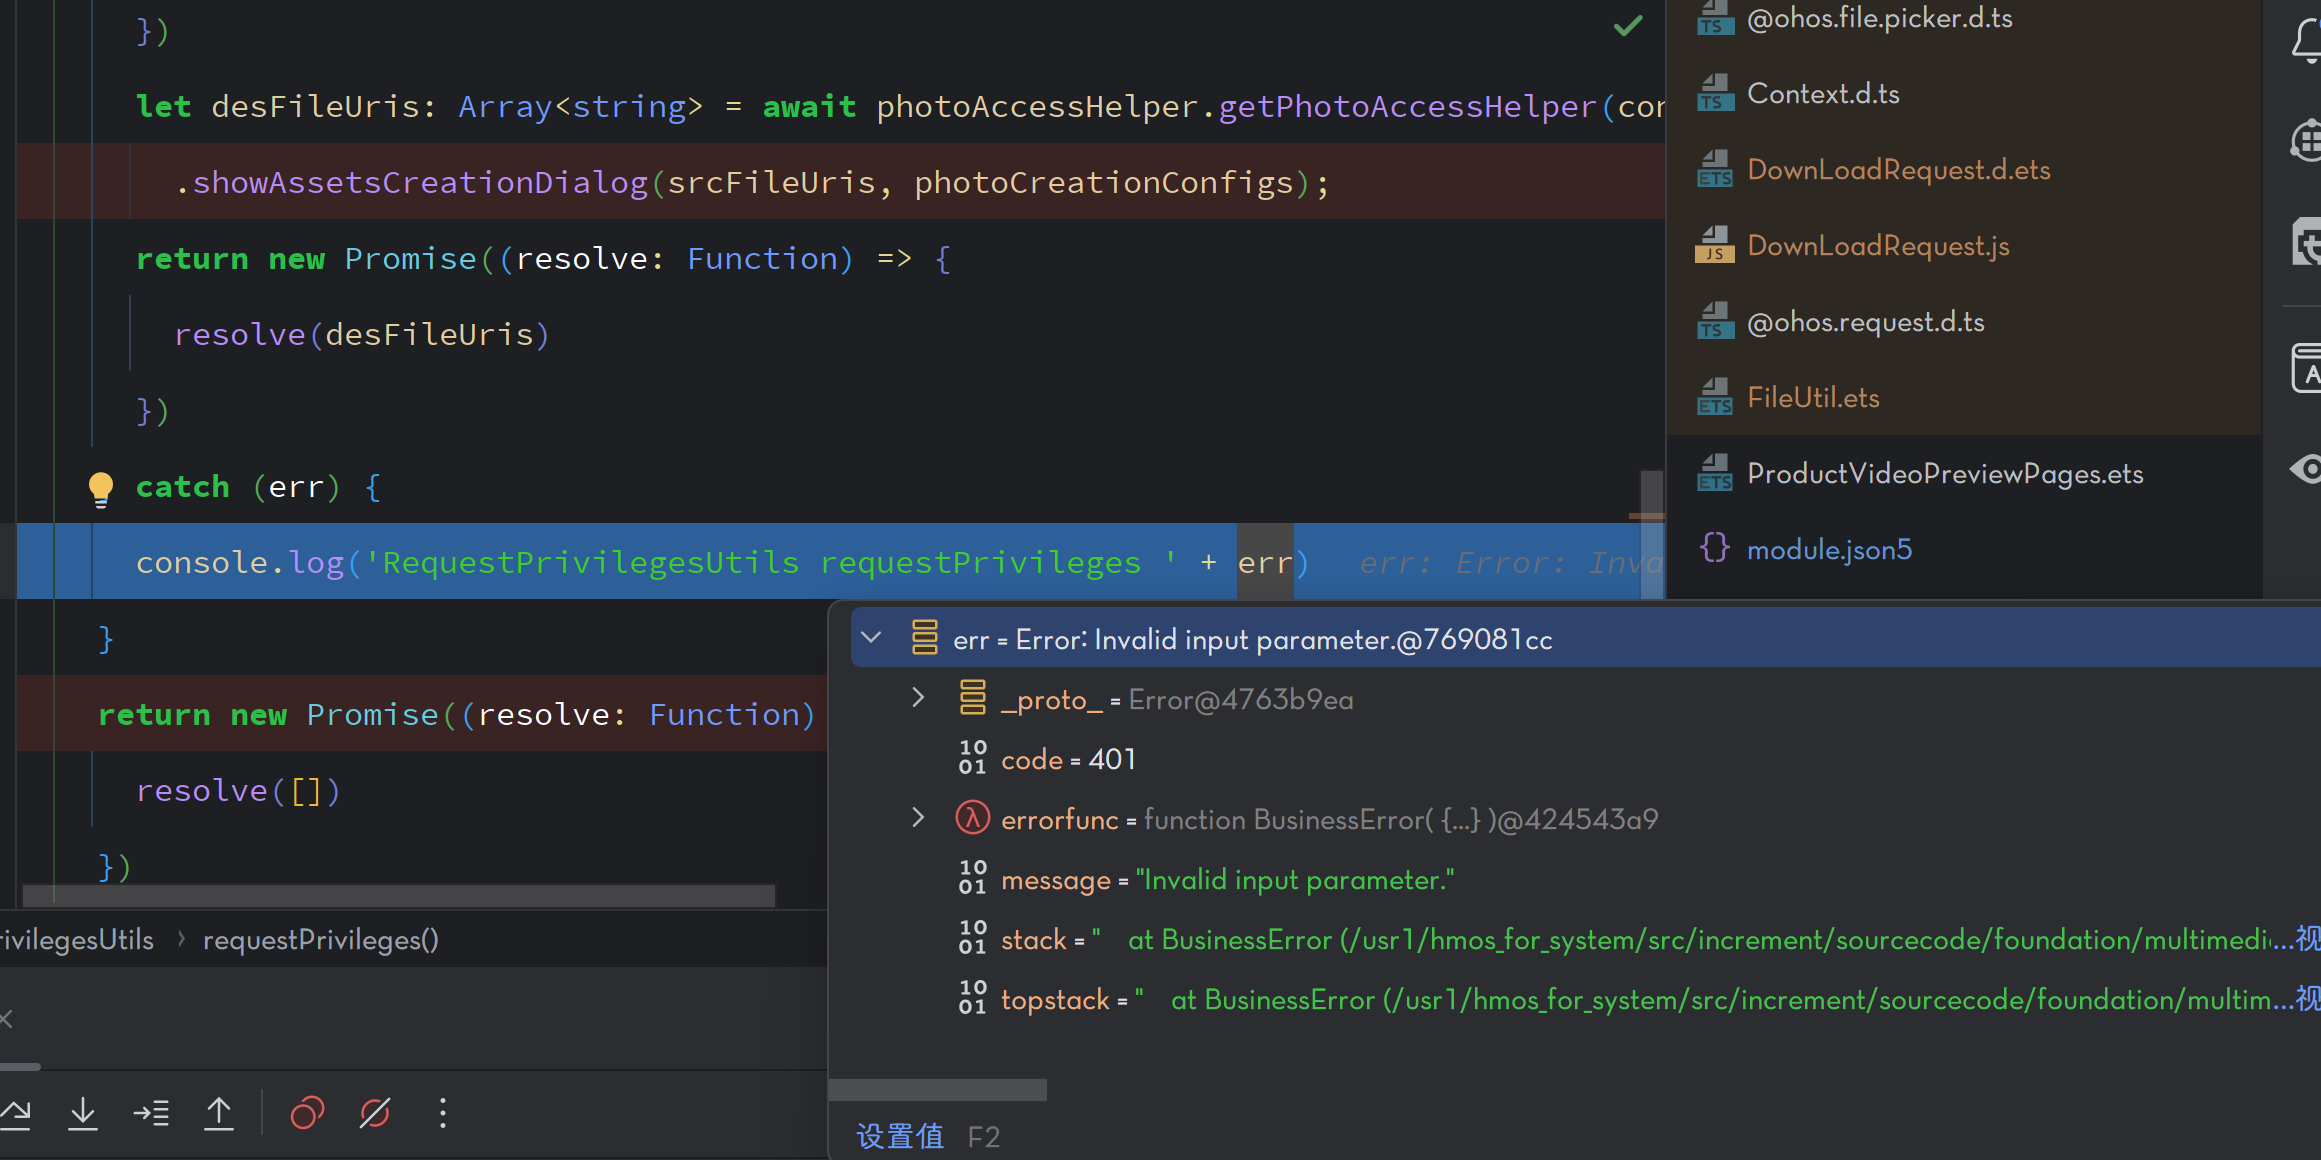2321x1160 pixels.
Task: Click the editor horizontal scrollbar
Action: (398, 895)
